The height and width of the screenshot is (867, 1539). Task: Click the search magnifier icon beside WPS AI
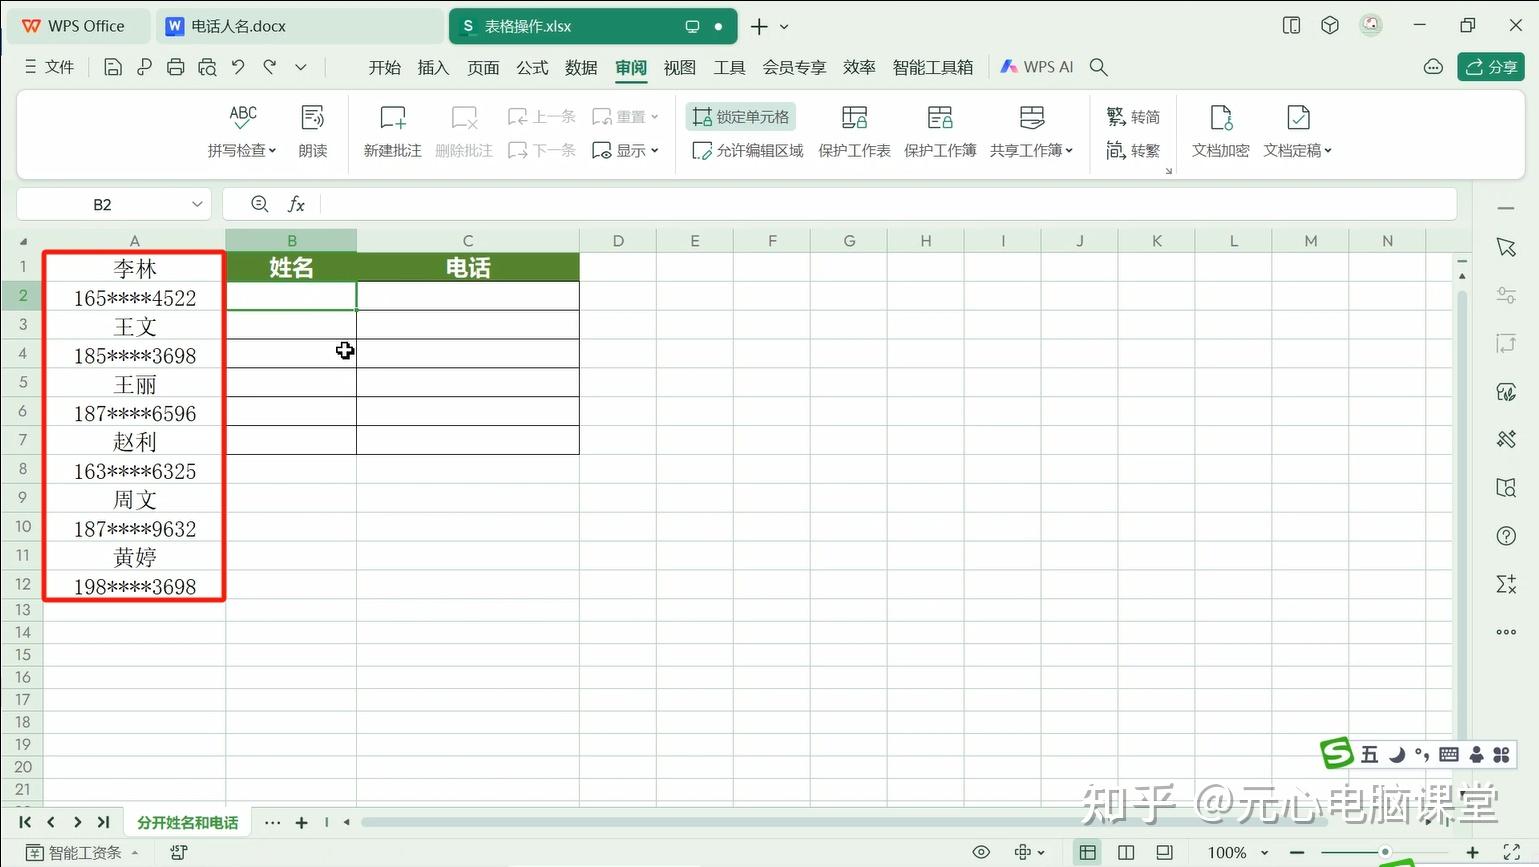click(1098, 67)
